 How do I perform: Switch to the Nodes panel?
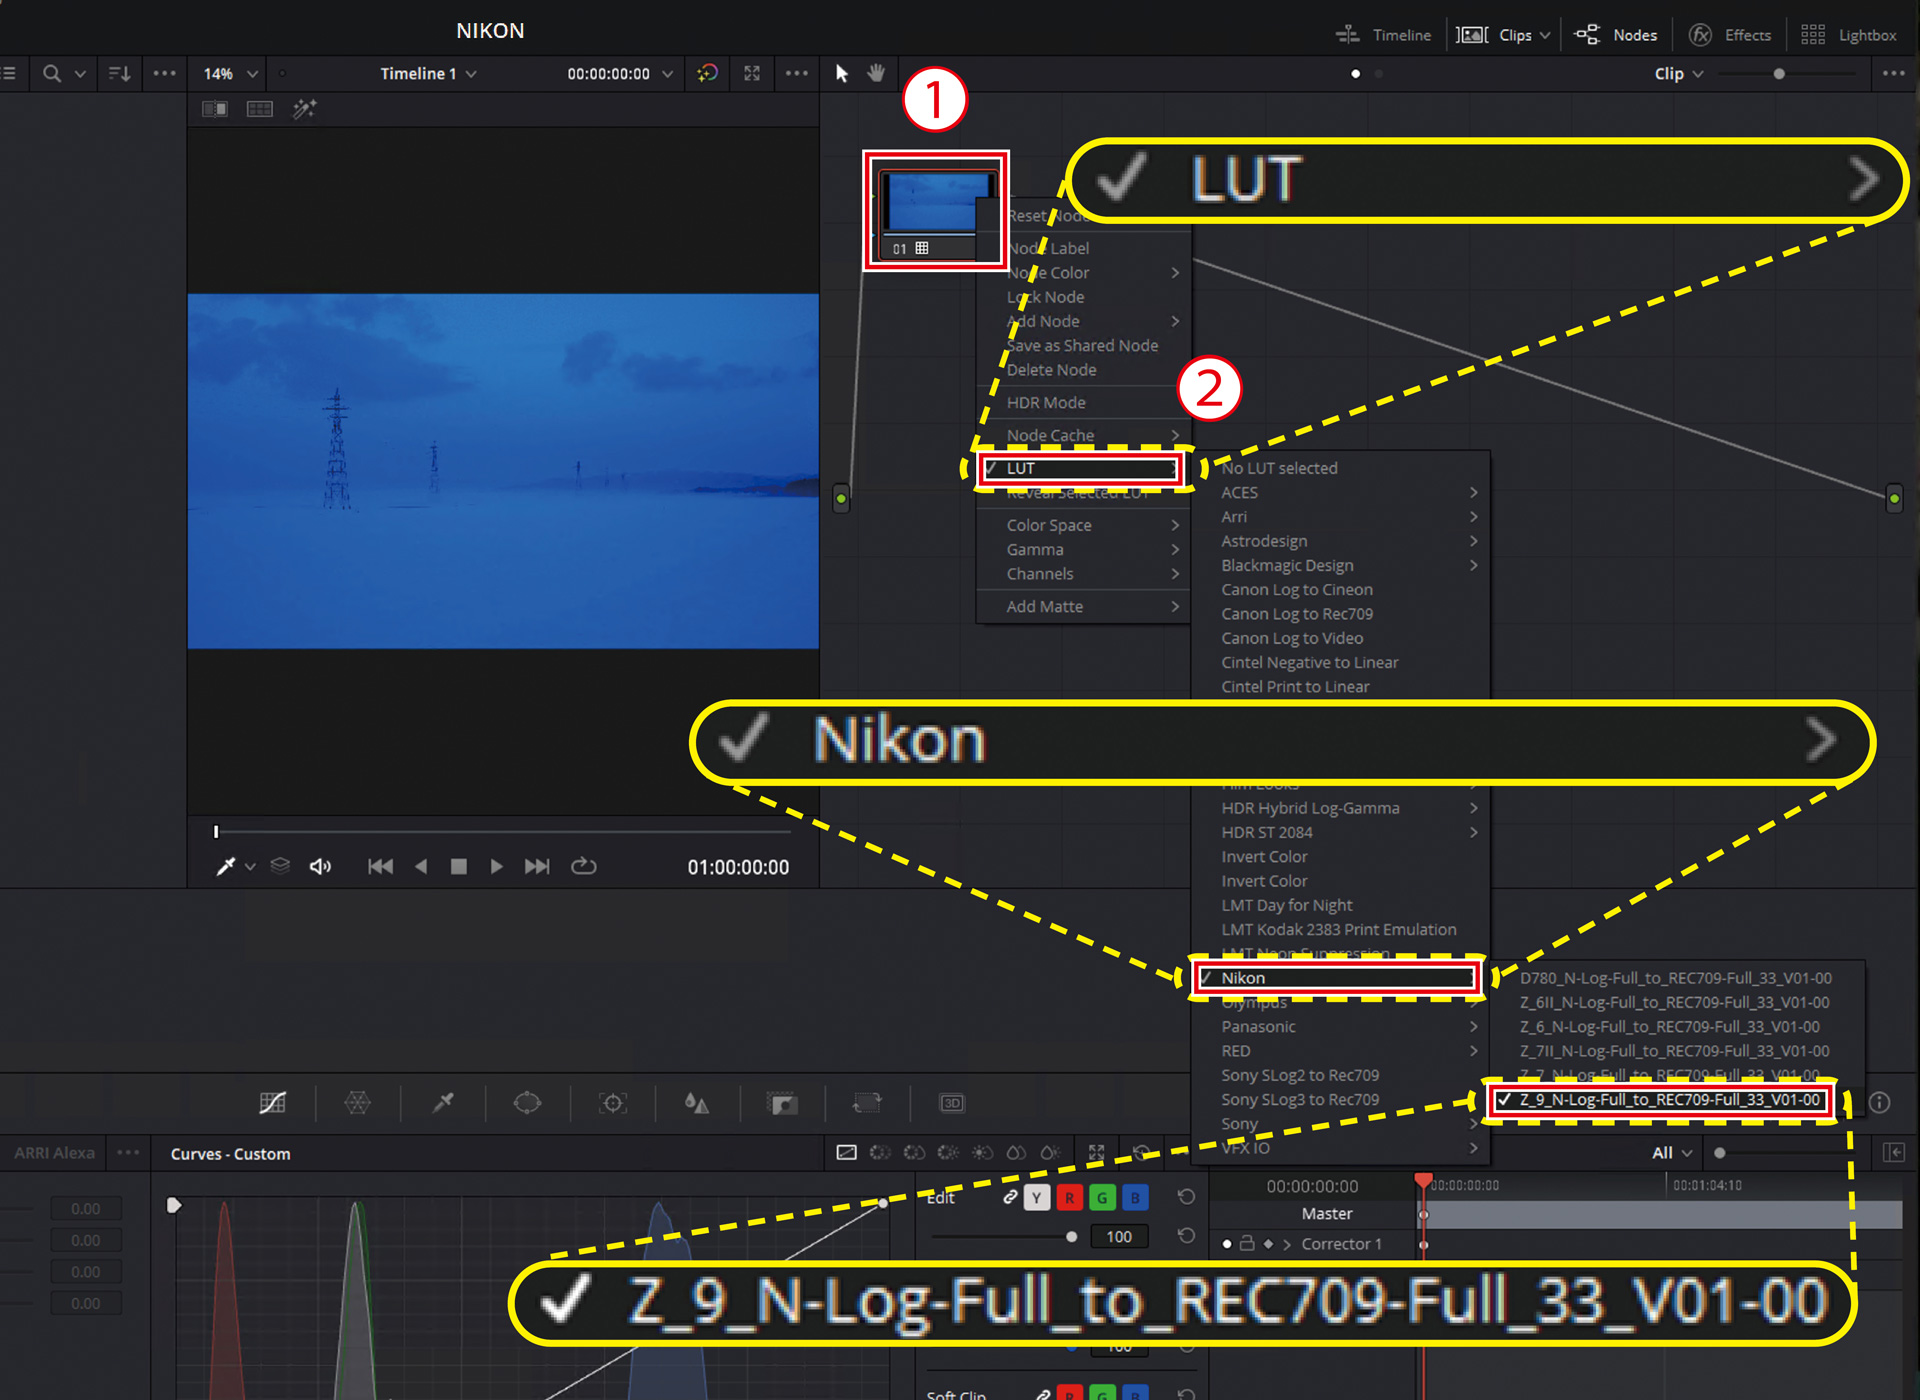tap(1616, 33)
